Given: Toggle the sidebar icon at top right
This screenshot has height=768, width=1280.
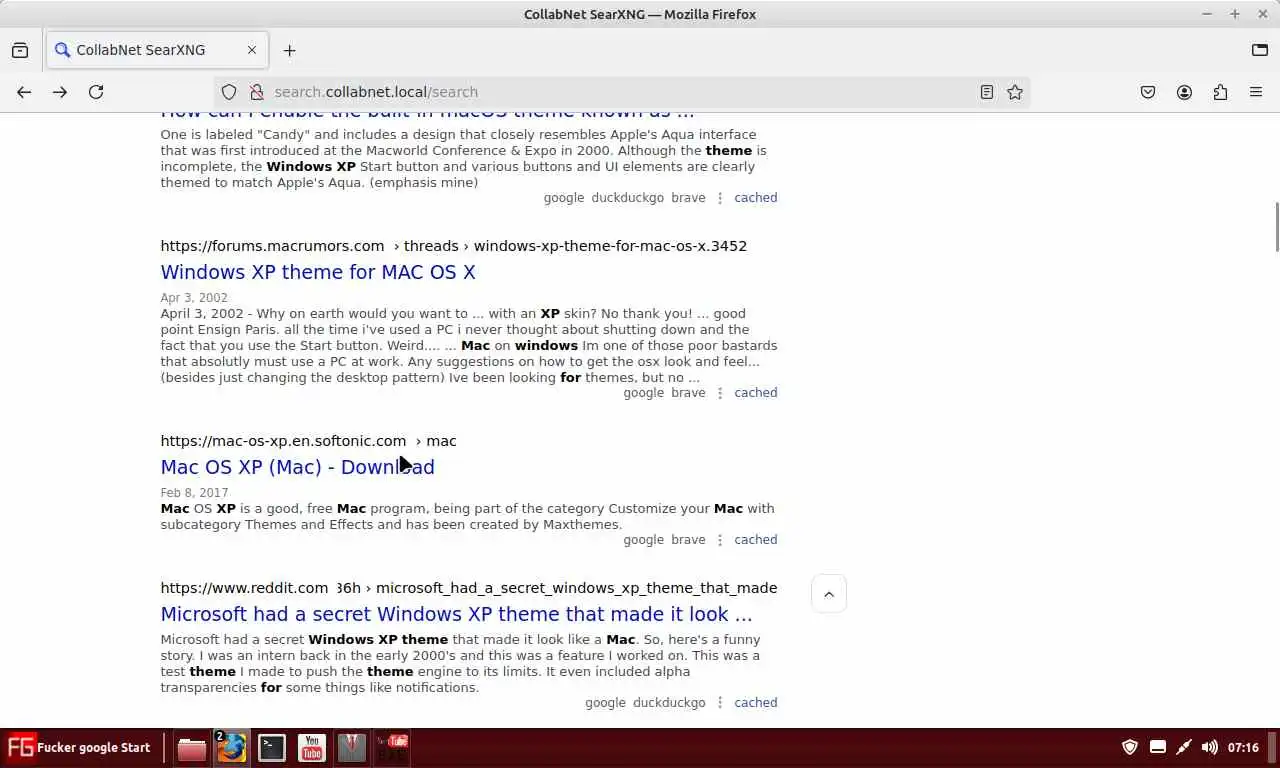Looking at the screenshot, I should click(1260, 50).
